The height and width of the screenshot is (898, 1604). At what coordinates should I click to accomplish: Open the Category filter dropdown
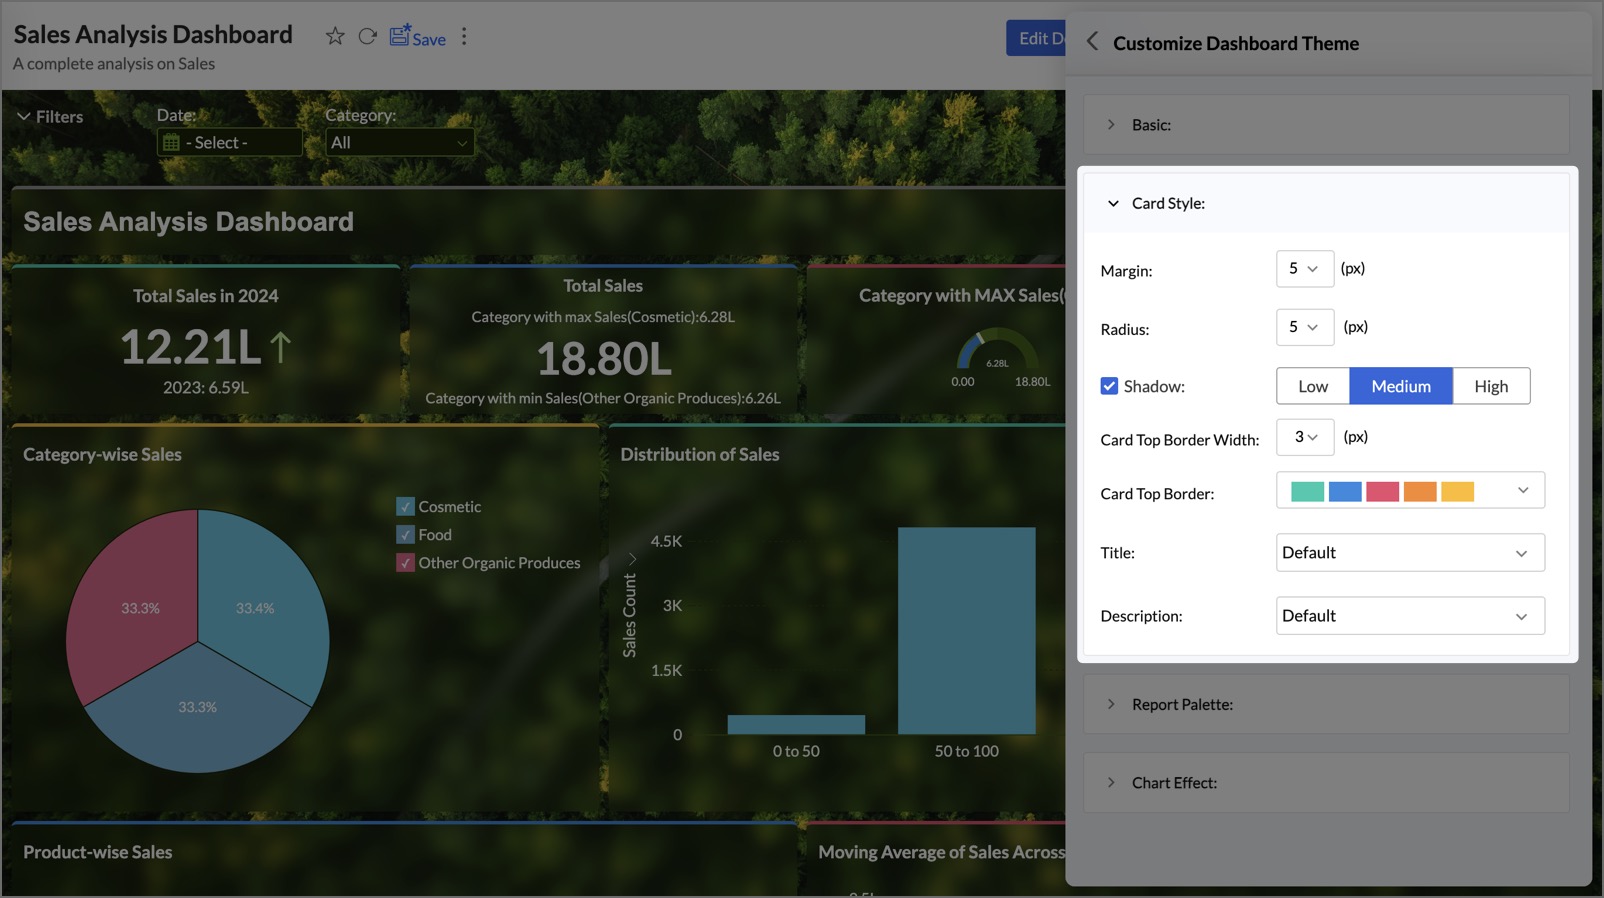point(399,143)
